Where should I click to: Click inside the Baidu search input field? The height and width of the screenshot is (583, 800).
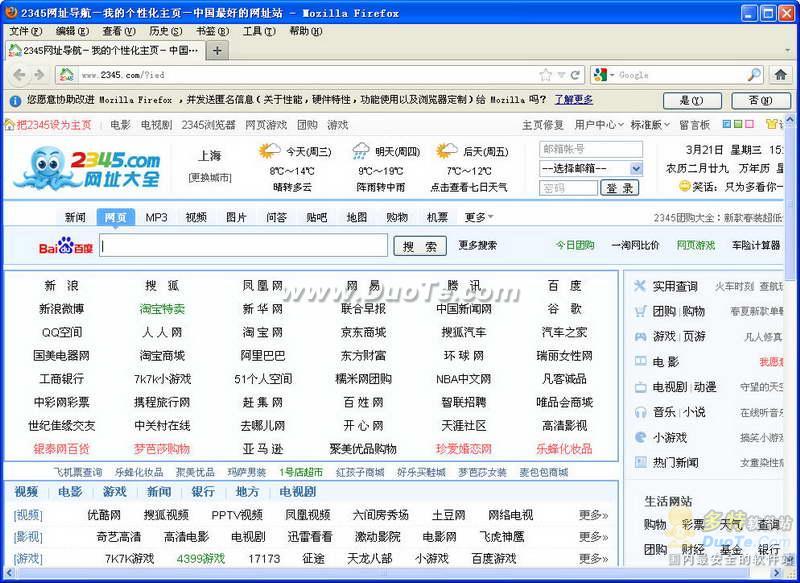[x=243, y=246]
